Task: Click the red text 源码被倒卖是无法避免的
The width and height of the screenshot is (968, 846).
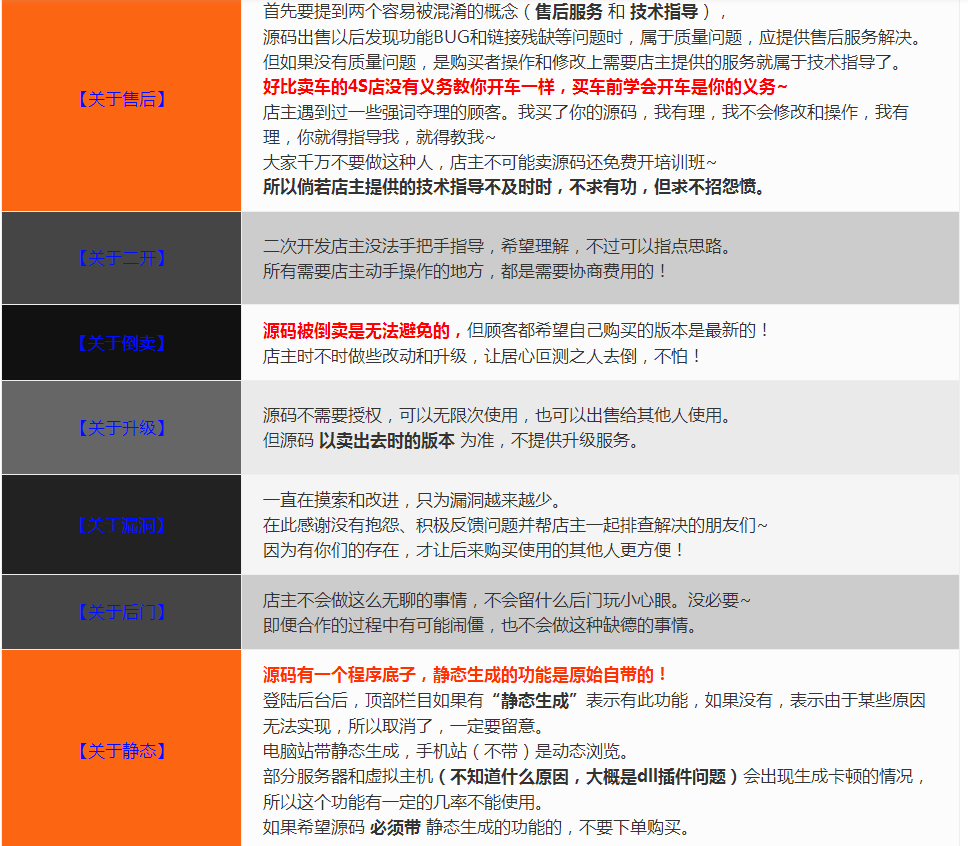Action: pos(363,330)
